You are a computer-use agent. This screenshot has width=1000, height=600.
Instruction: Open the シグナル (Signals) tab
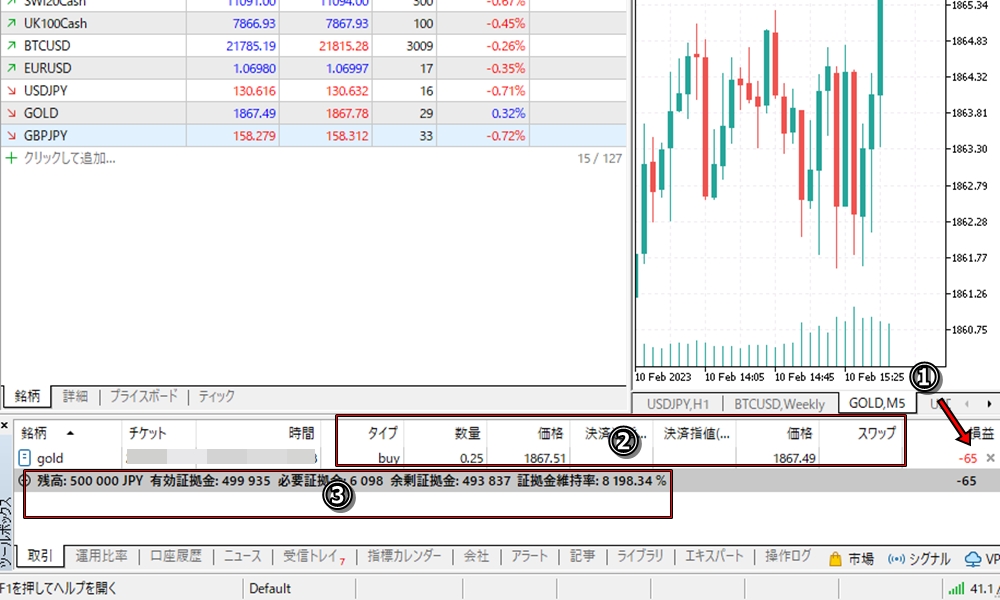[920, 558]
